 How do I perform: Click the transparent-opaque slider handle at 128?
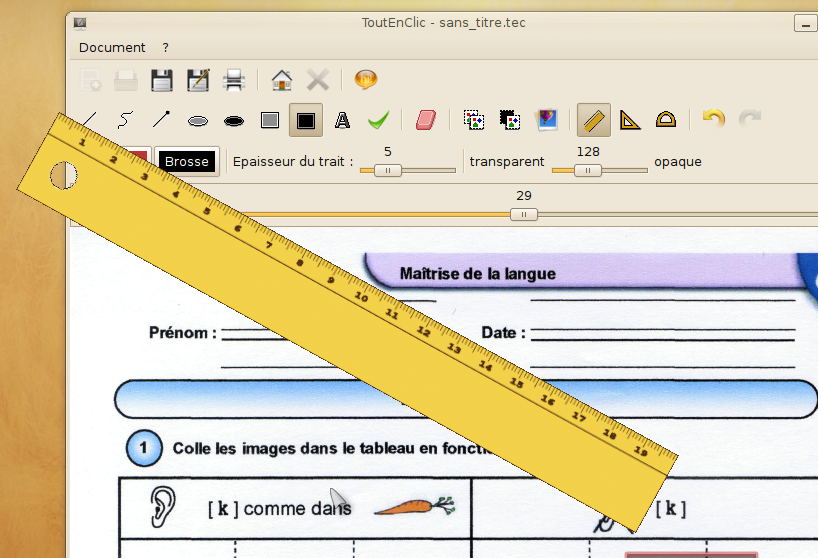(588, 171)
